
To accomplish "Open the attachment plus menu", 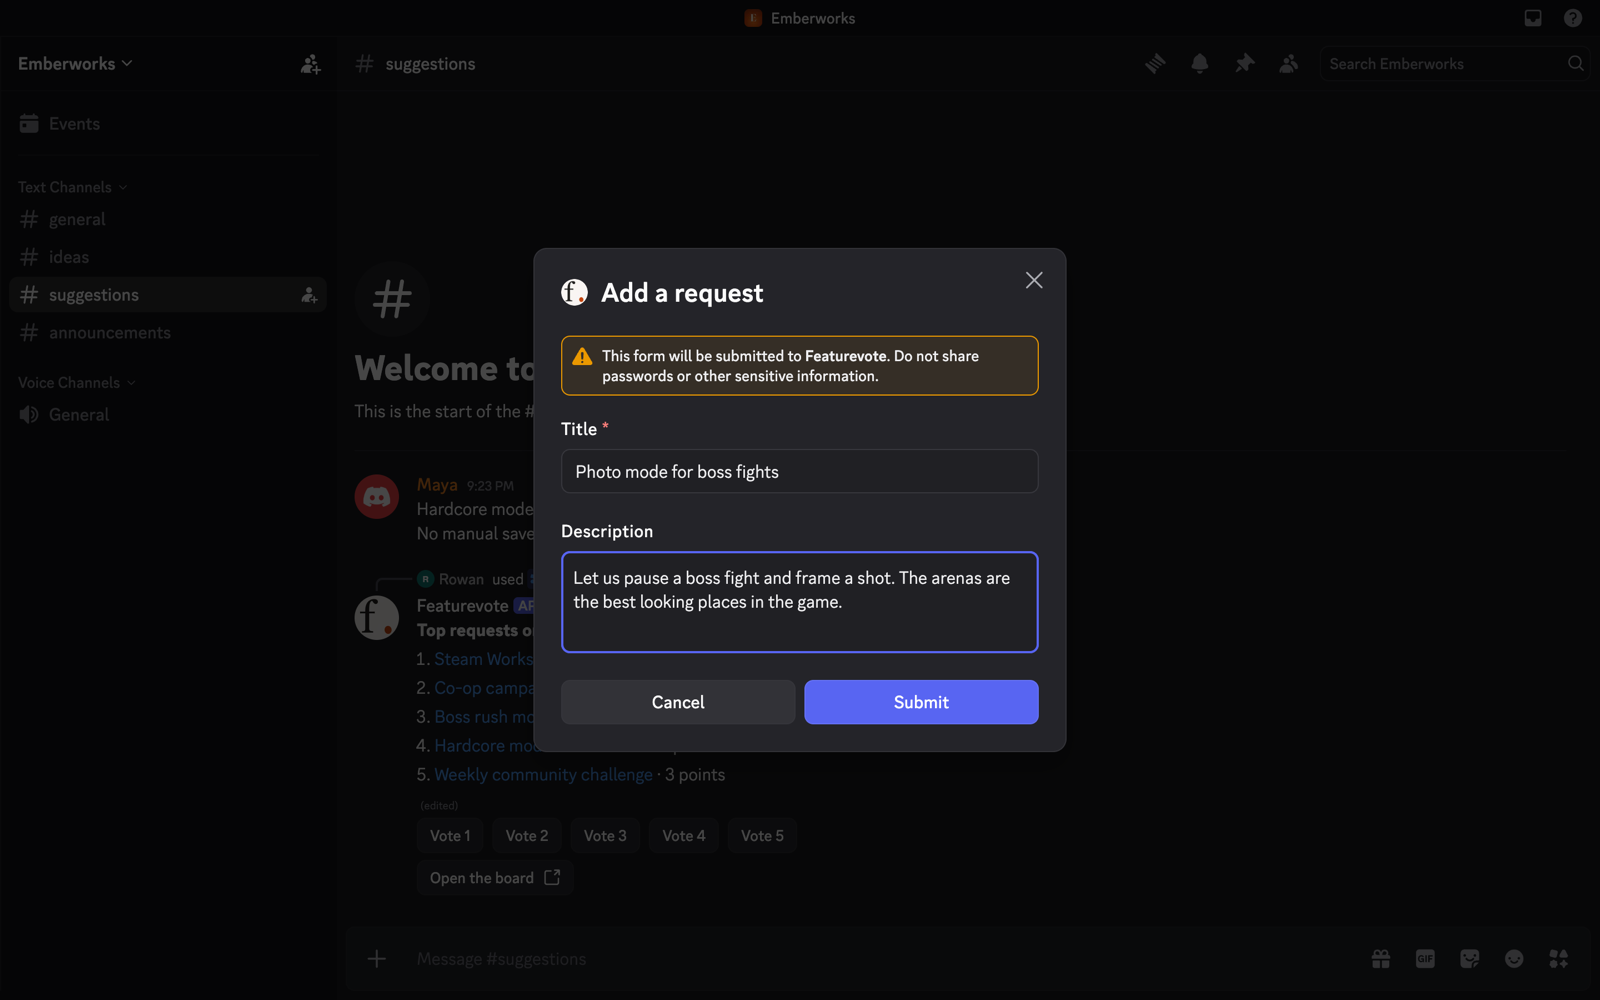I will 377,959.
